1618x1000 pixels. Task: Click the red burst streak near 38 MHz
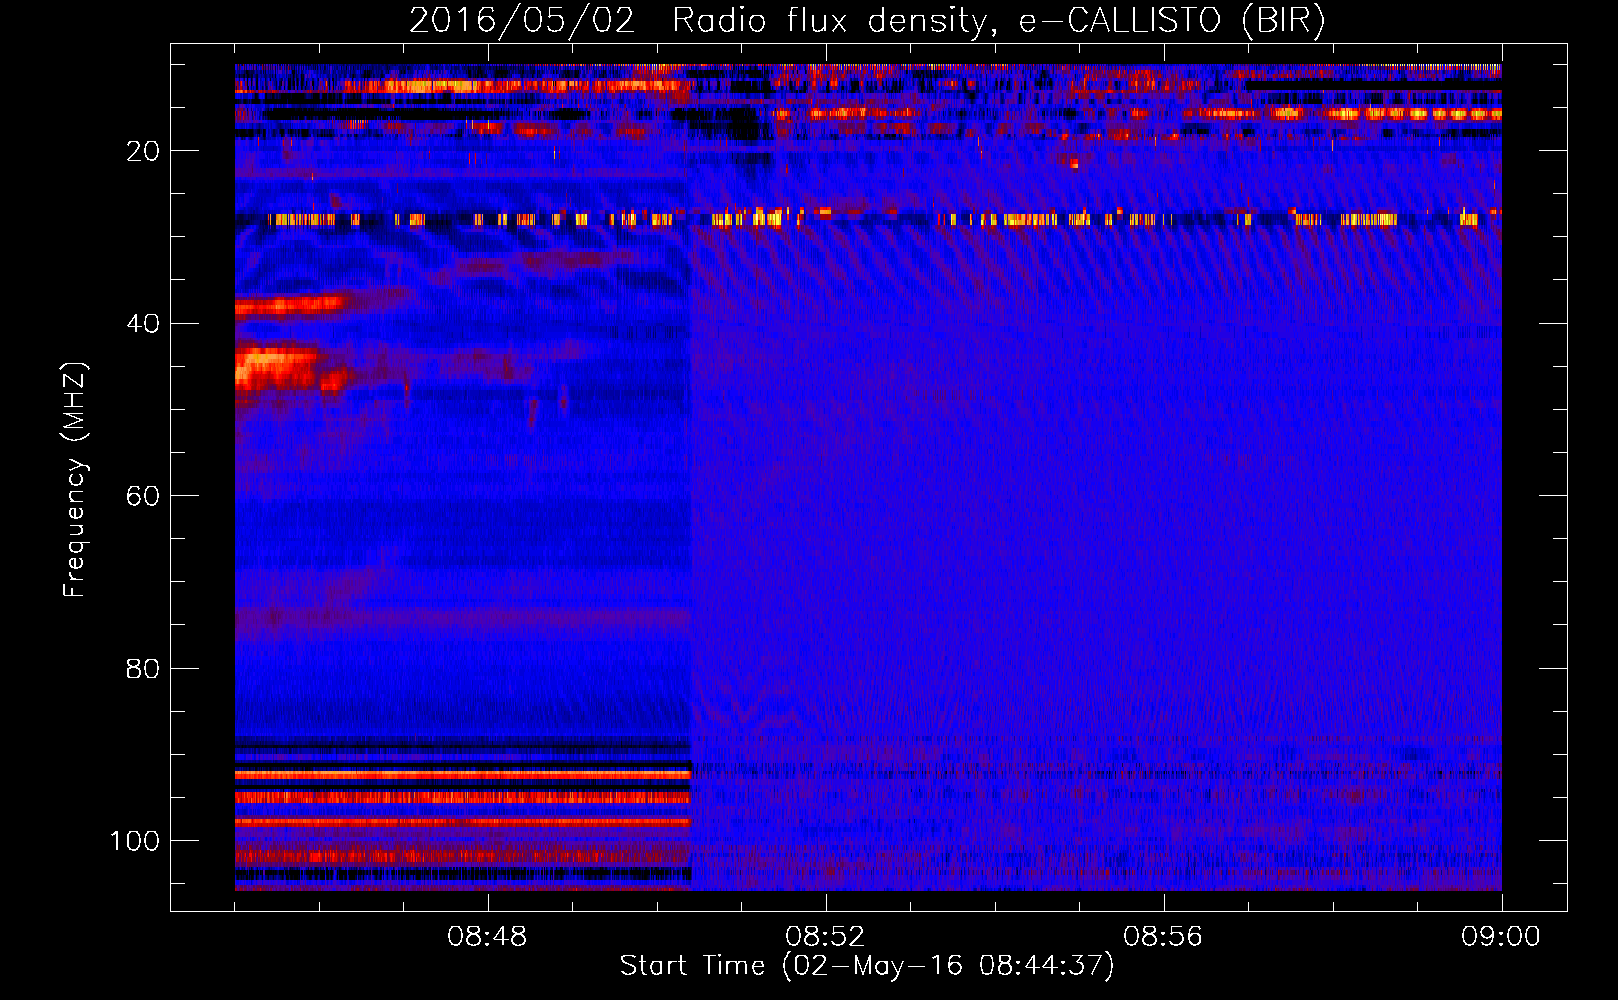[x=290, y=304]
